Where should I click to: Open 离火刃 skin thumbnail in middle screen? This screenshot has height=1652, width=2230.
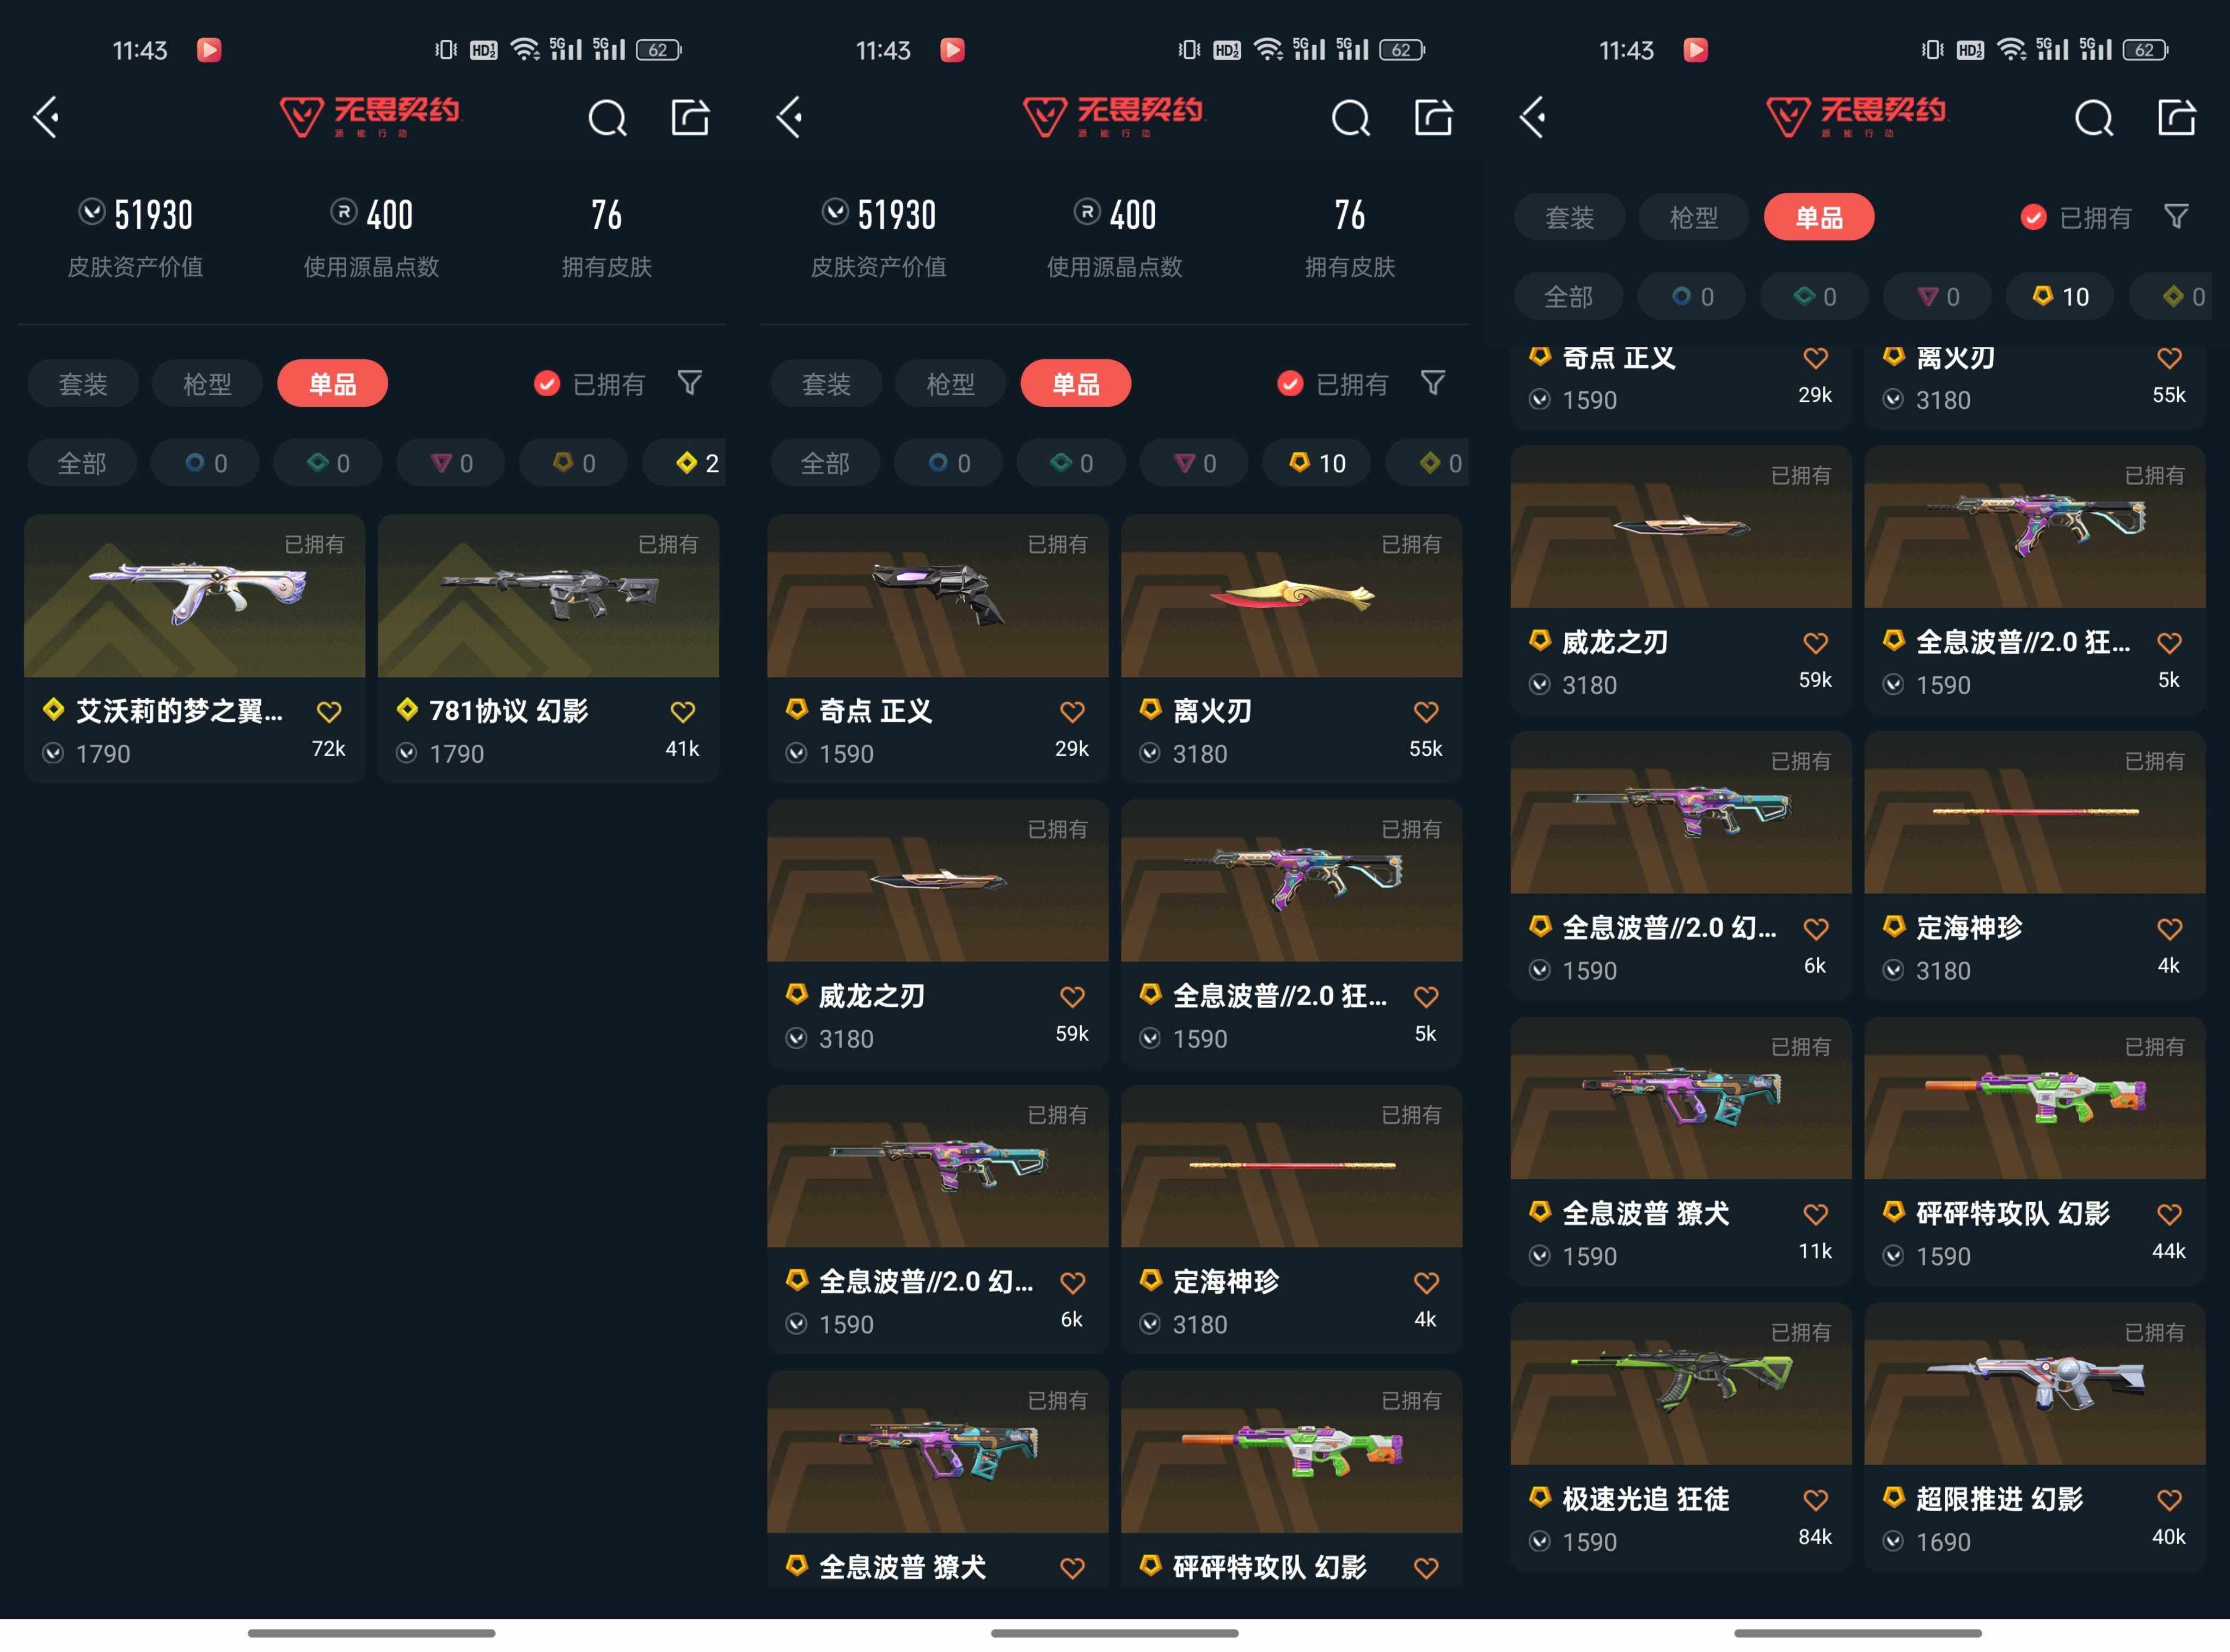tap(1290, 597)
